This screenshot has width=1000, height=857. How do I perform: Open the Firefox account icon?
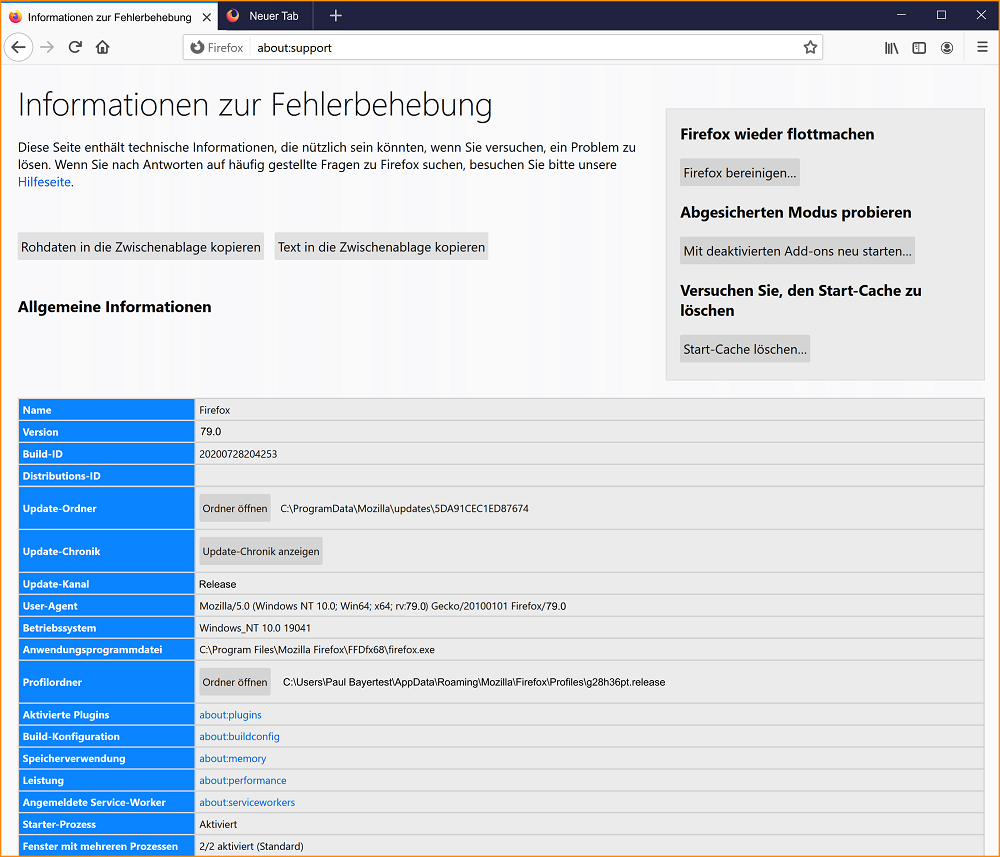pyautogui.click(x=947, y=47)
